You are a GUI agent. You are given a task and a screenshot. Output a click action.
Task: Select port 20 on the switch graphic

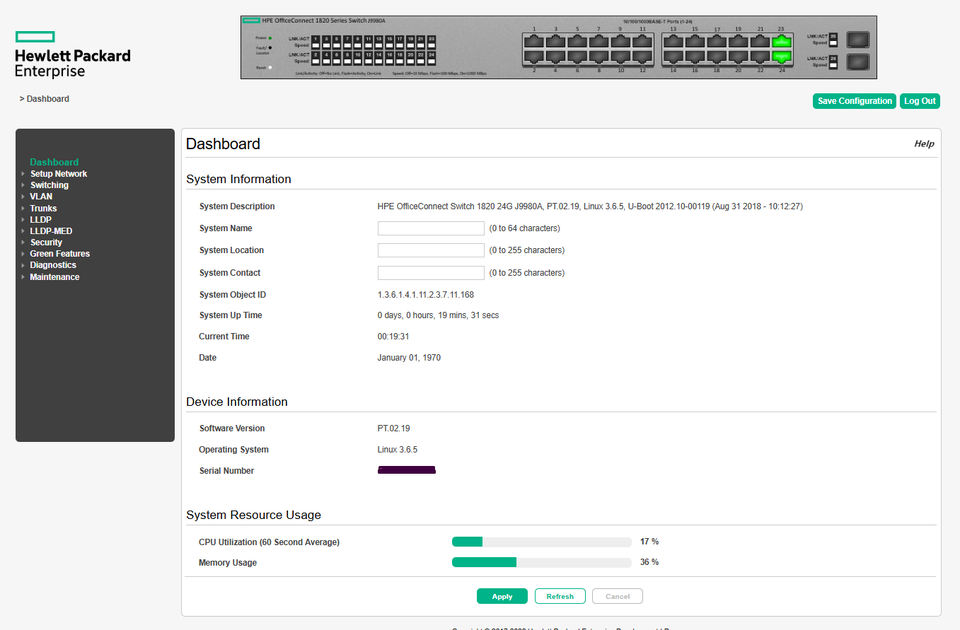point(738,57)
